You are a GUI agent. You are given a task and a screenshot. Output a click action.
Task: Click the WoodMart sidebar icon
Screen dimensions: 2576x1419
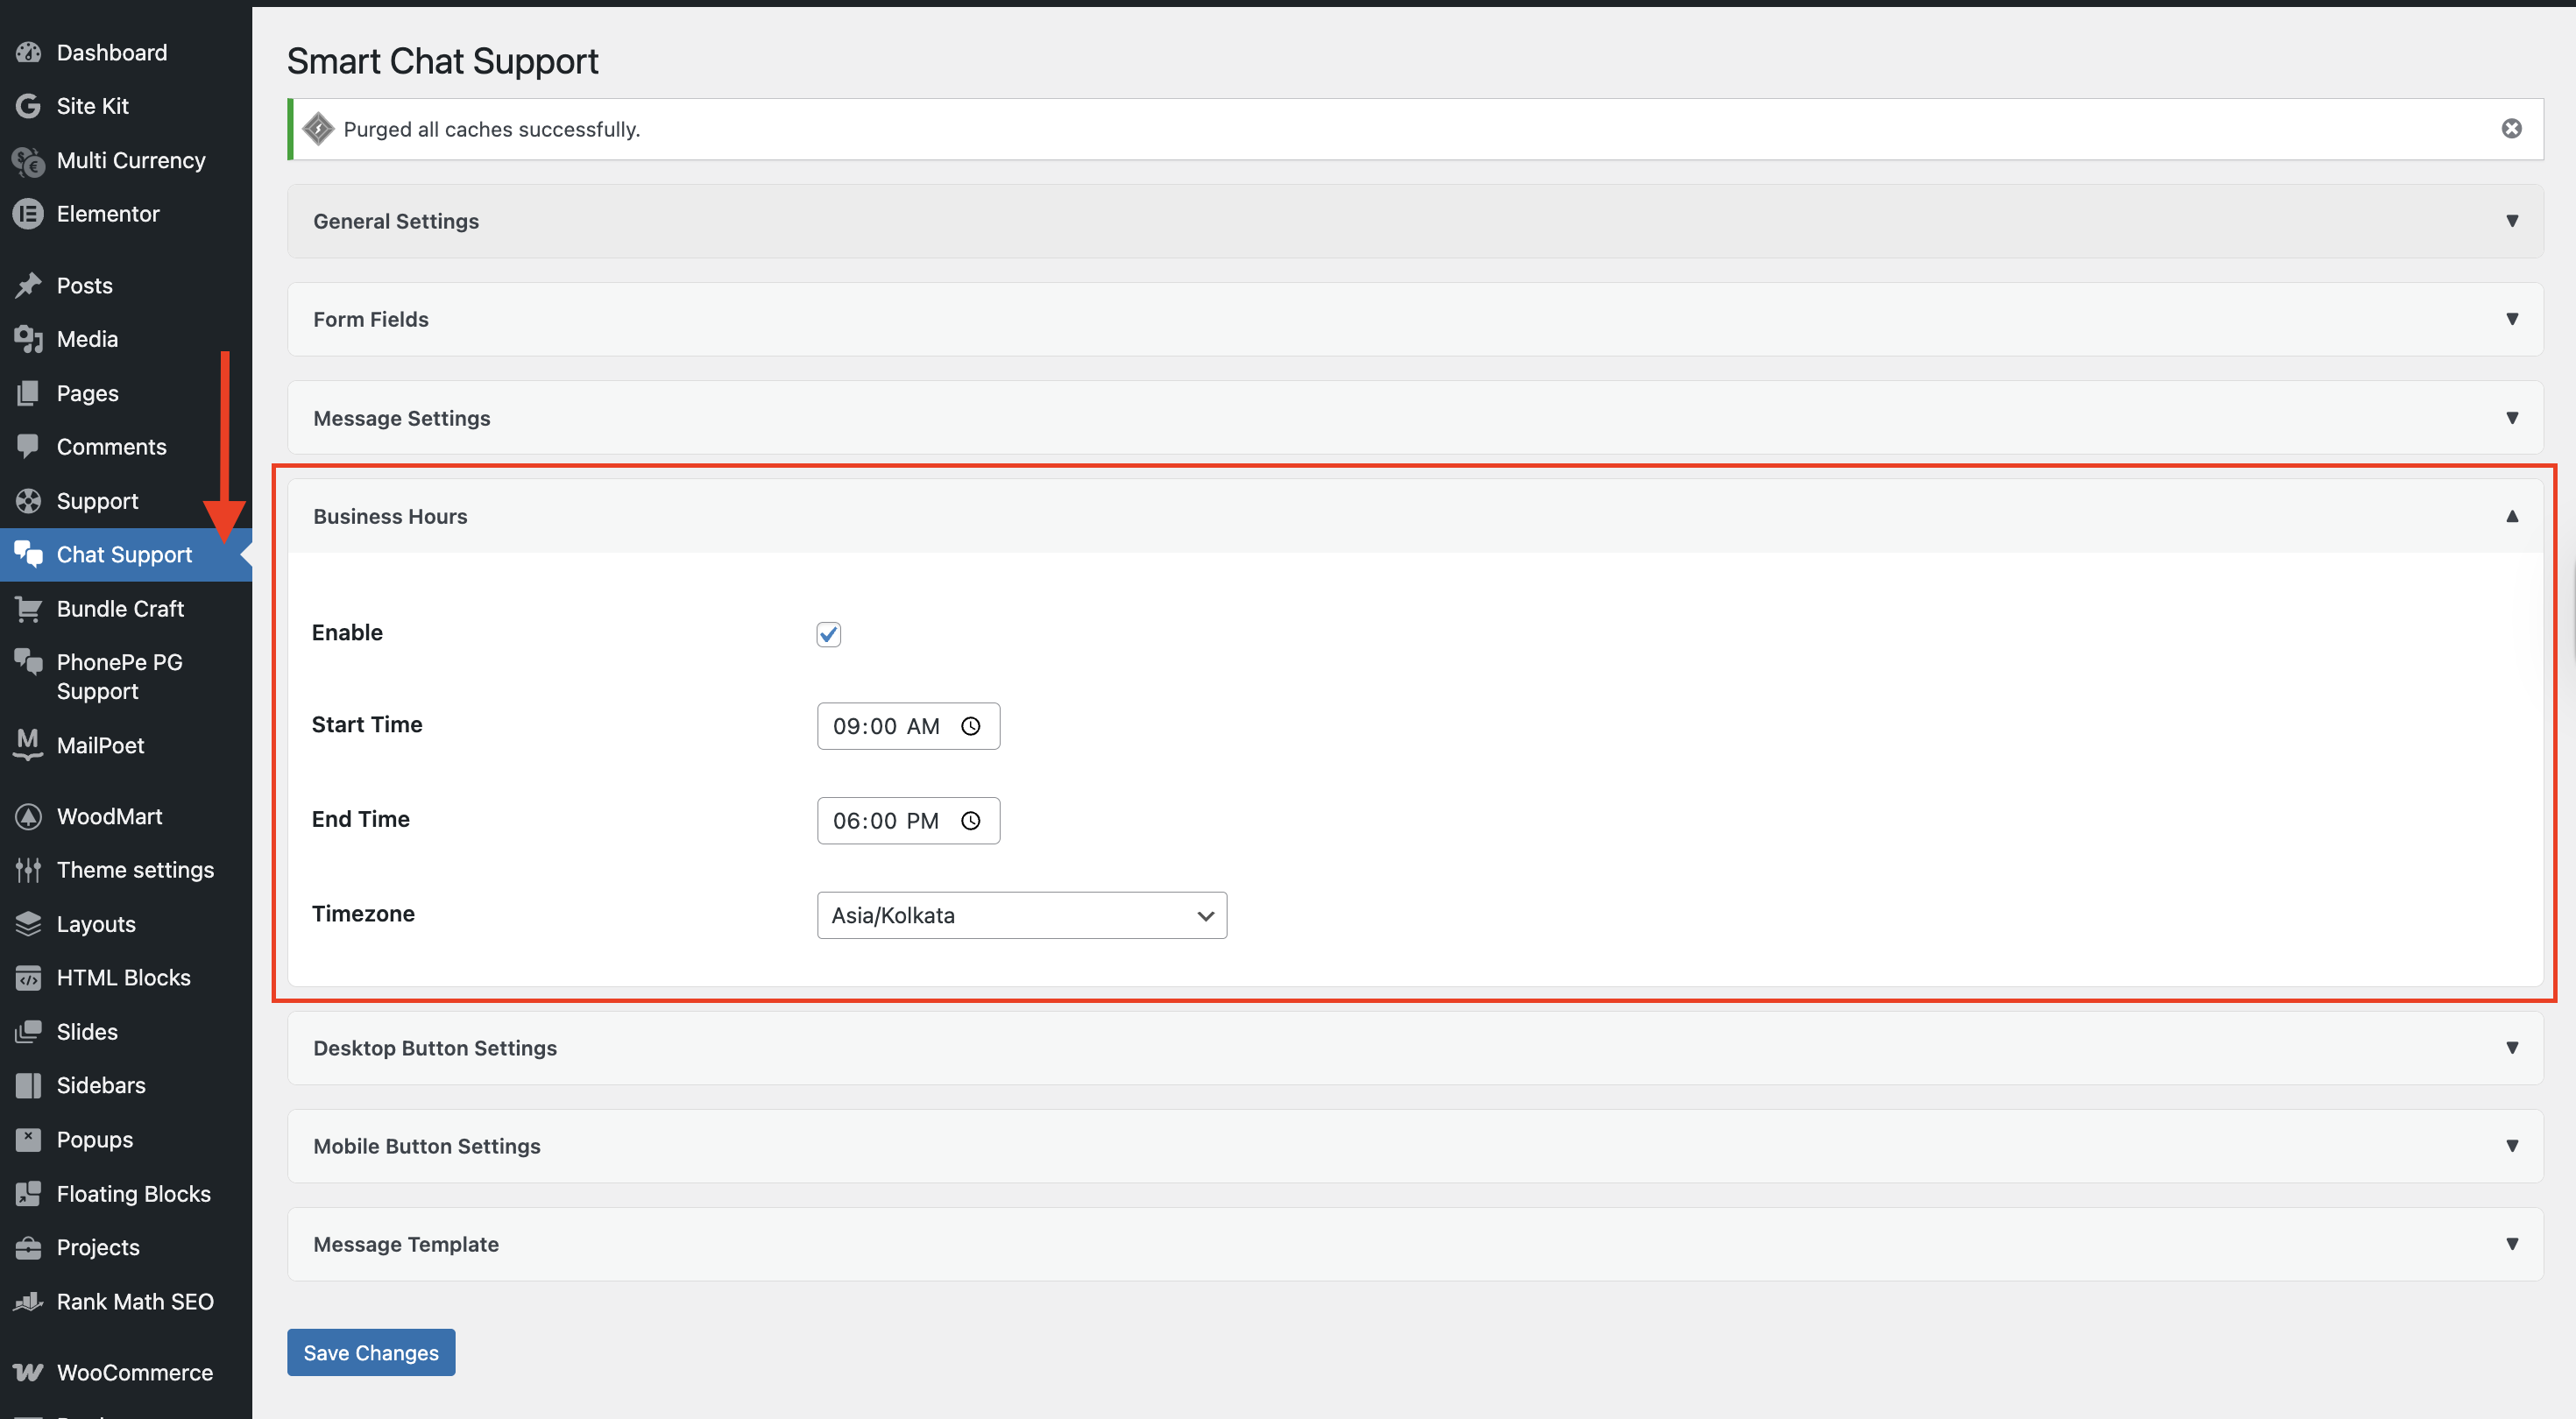tap(28, 816)
